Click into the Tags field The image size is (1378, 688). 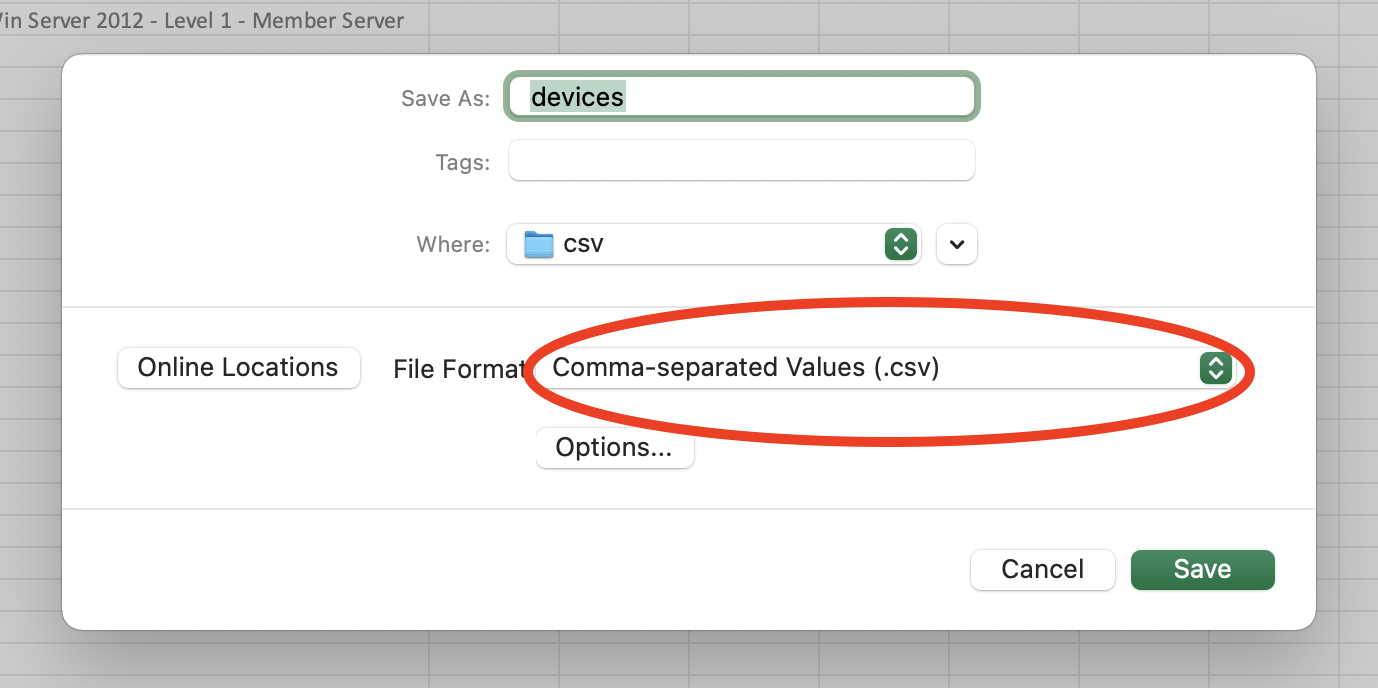(741, 161)
